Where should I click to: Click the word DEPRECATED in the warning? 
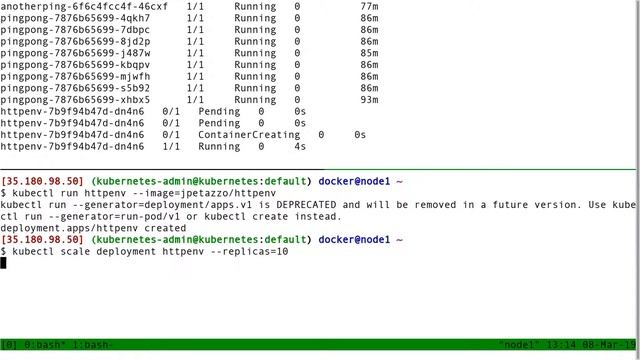point(306,204)
